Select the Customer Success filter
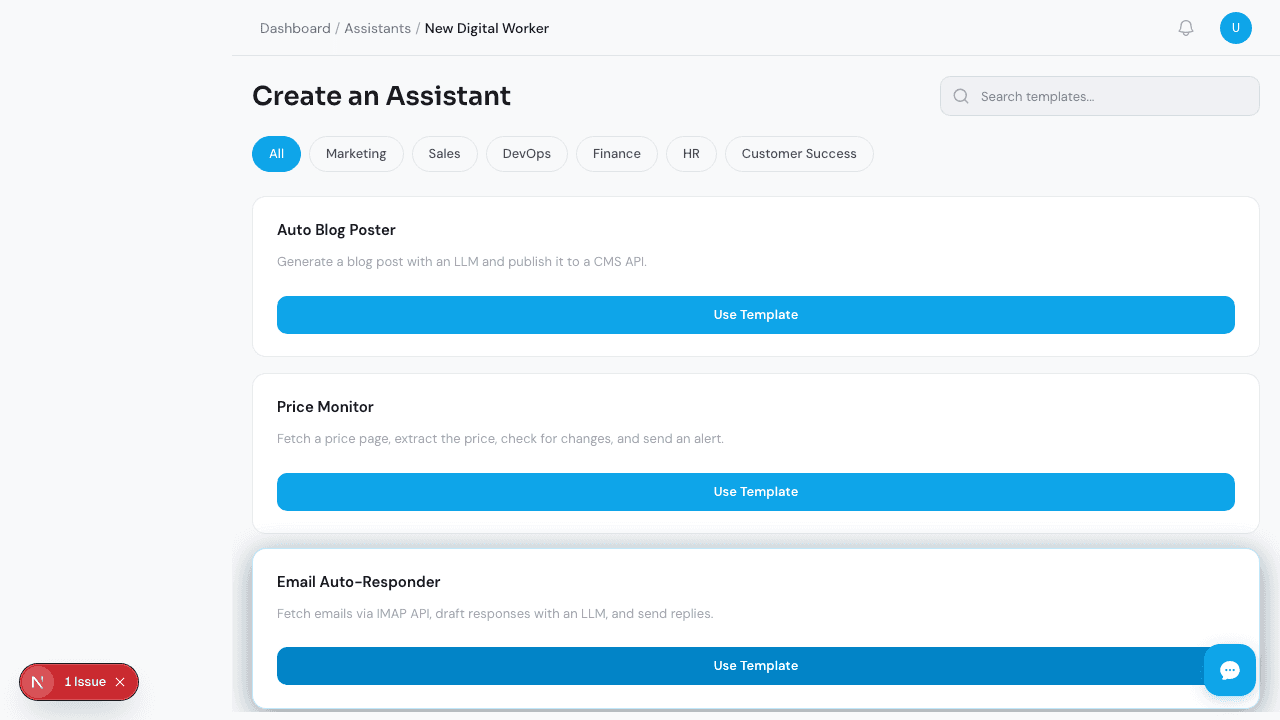 coord(799,154)
